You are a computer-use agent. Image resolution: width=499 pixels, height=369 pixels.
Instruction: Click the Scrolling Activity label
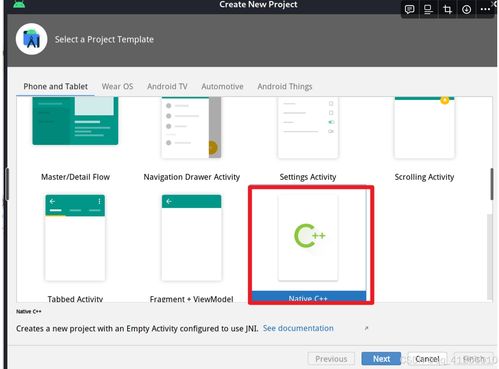point(424,177)
